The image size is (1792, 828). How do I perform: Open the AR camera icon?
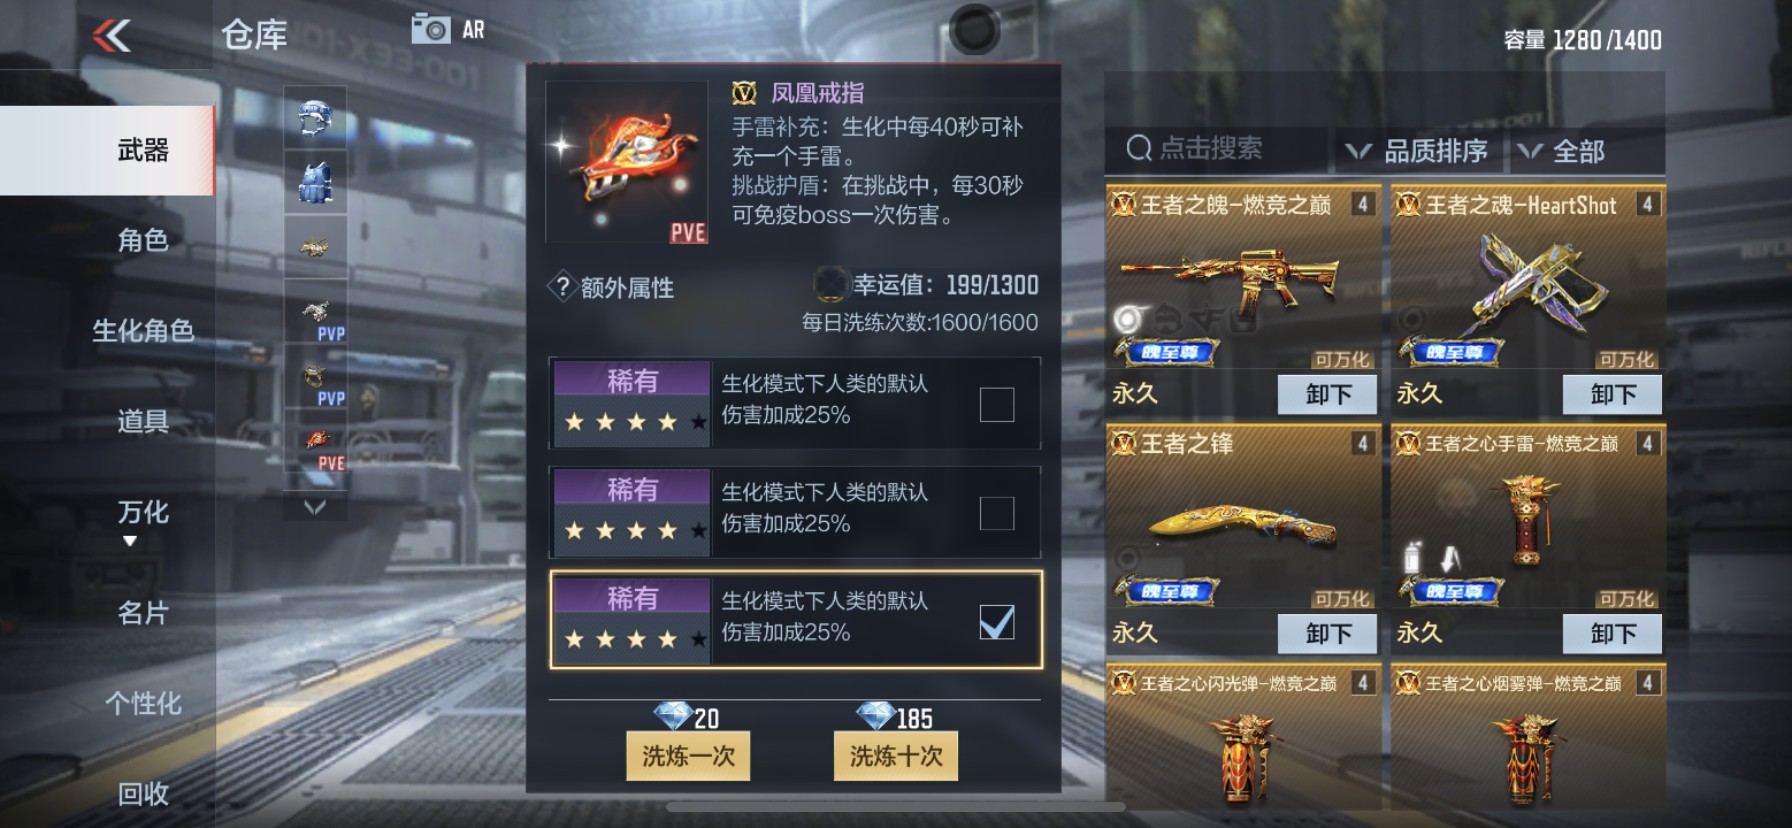pyautogui.click(x=431, y=29)
